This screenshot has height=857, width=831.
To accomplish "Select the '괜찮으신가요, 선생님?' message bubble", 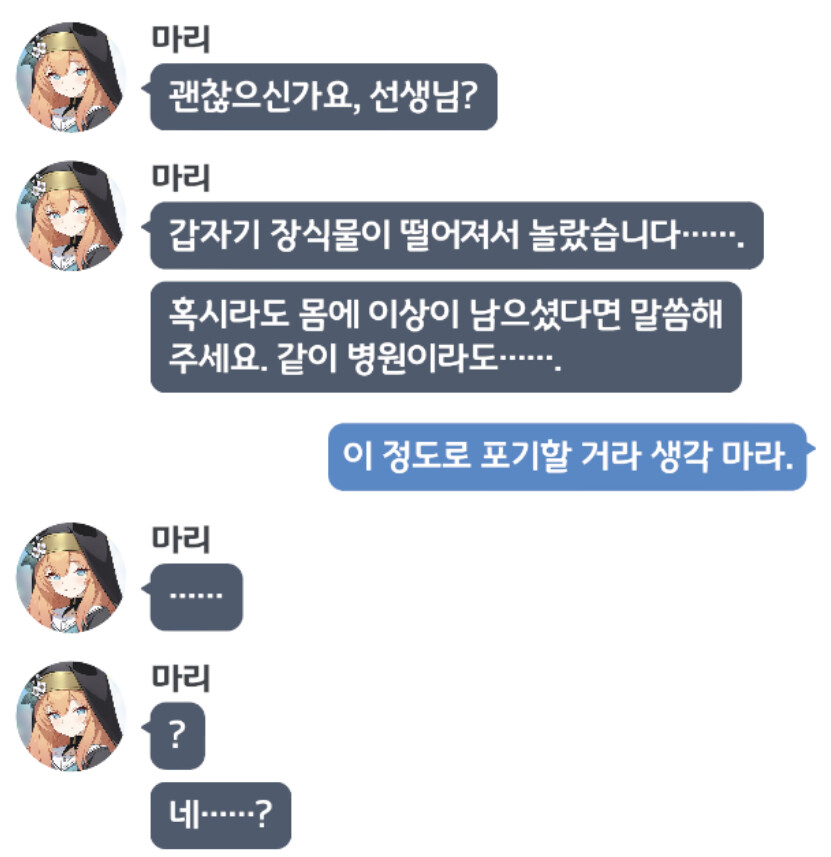I will tap(324, 97).
